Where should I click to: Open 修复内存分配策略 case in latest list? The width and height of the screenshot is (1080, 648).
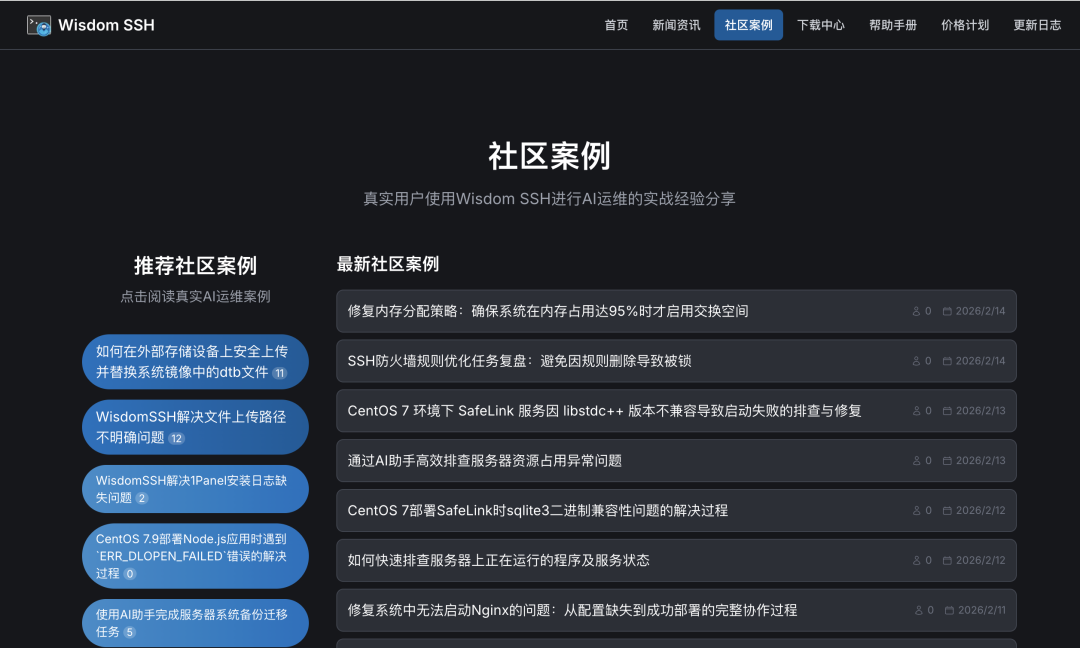tap(676, 311)
